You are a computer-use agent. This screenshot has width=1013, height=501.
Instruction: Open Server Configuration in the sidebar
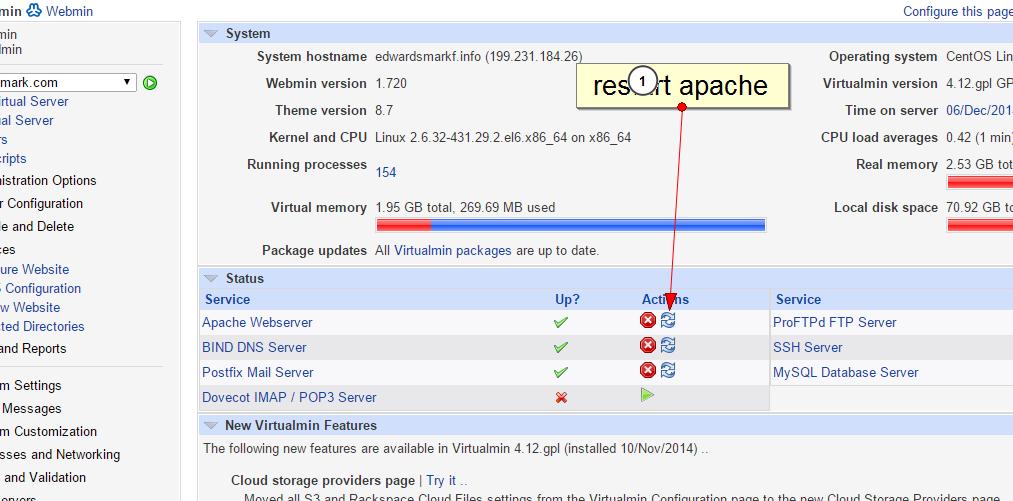point(41,203)
